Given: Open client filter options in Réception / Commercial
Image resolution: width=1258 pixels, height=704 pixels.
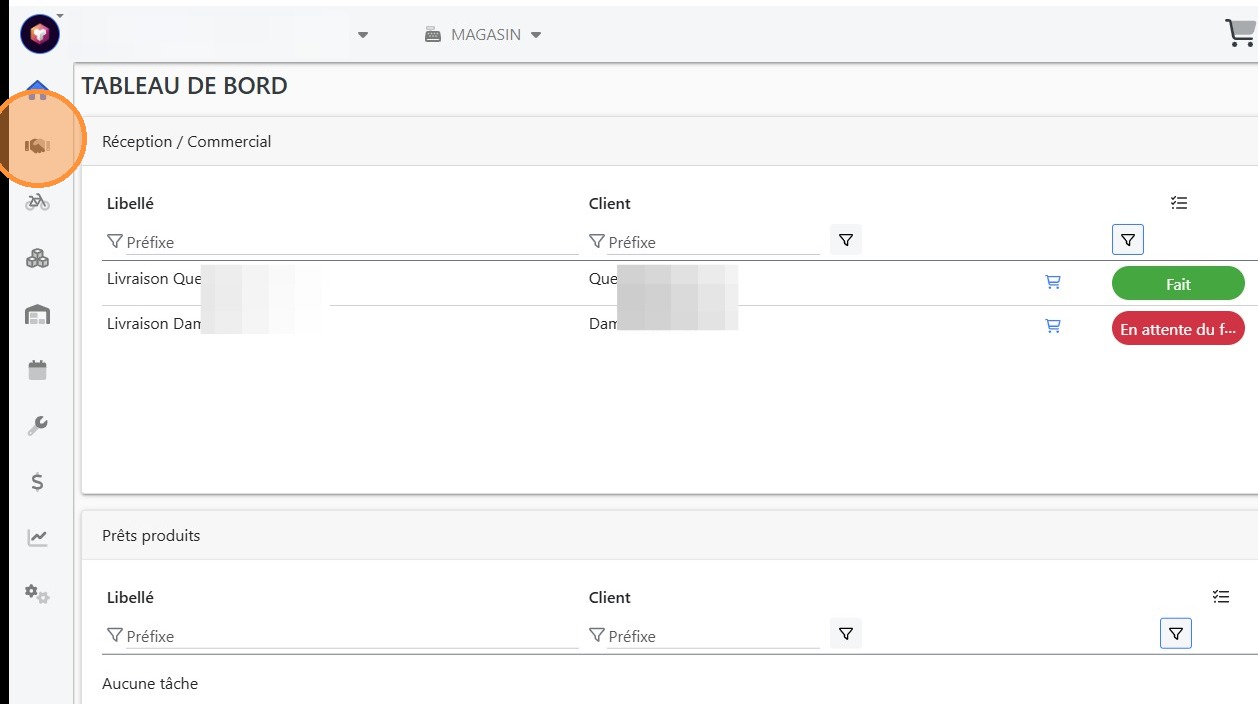Looking at the screenshot, I should tap(846, 240).
